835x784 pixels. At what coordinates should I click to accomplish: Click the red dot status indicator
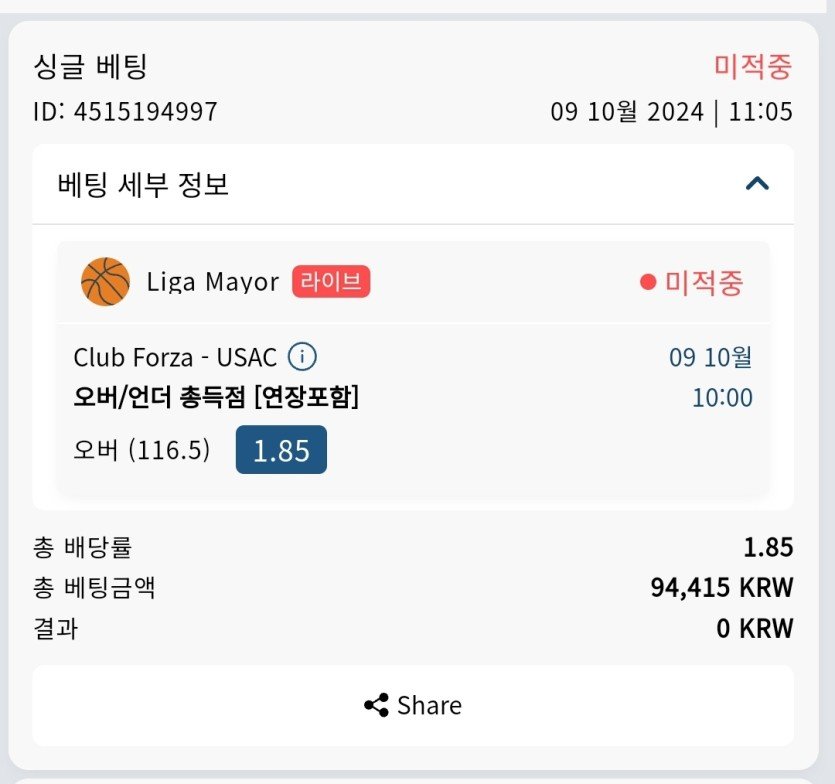648,283
